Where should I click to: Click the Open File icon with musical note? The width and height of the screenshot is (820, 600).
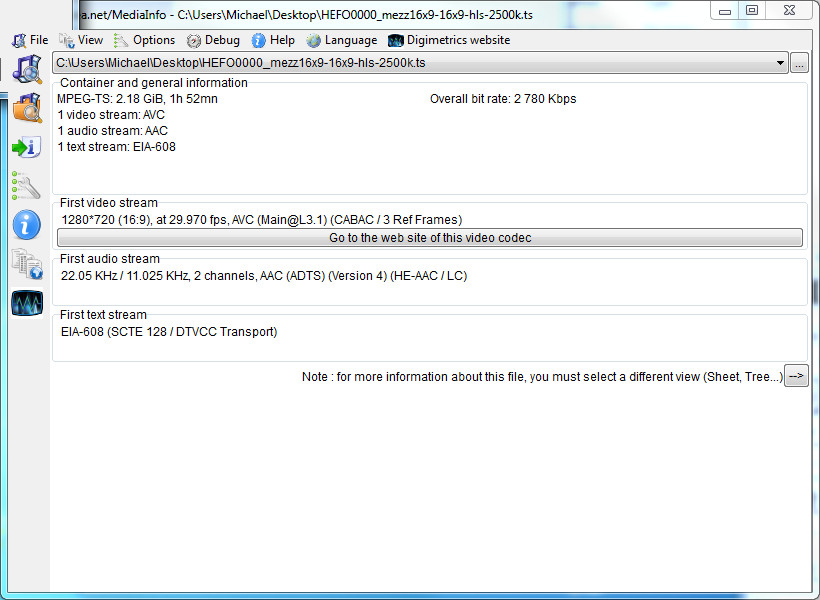click(x=27, y=69)
